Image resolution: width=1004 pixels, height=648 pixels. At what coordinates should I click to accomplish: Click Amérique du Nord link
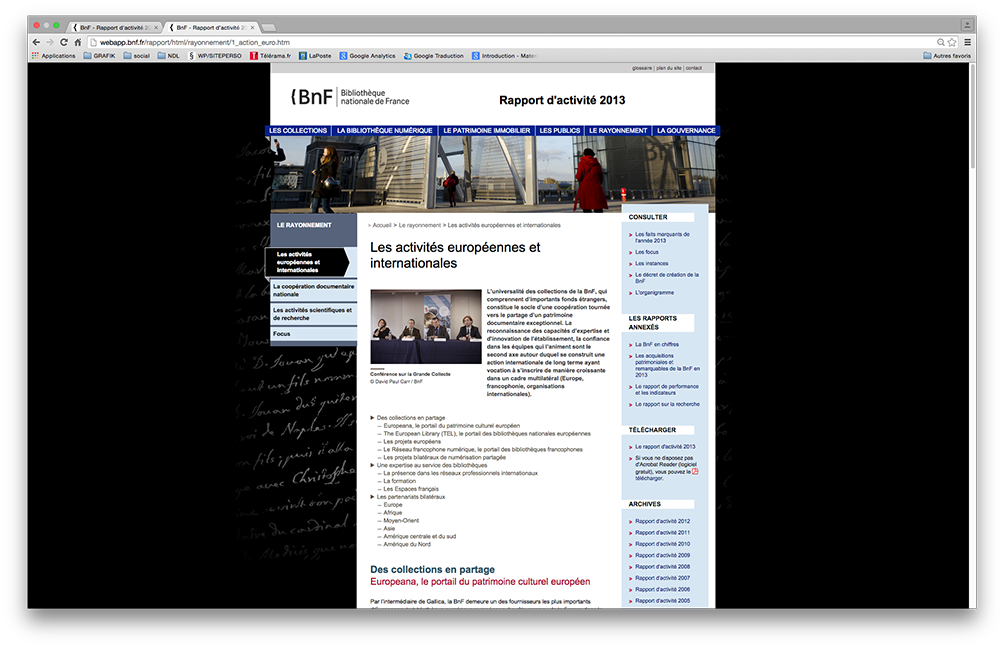pyautogui.click(x=407, y=544)
